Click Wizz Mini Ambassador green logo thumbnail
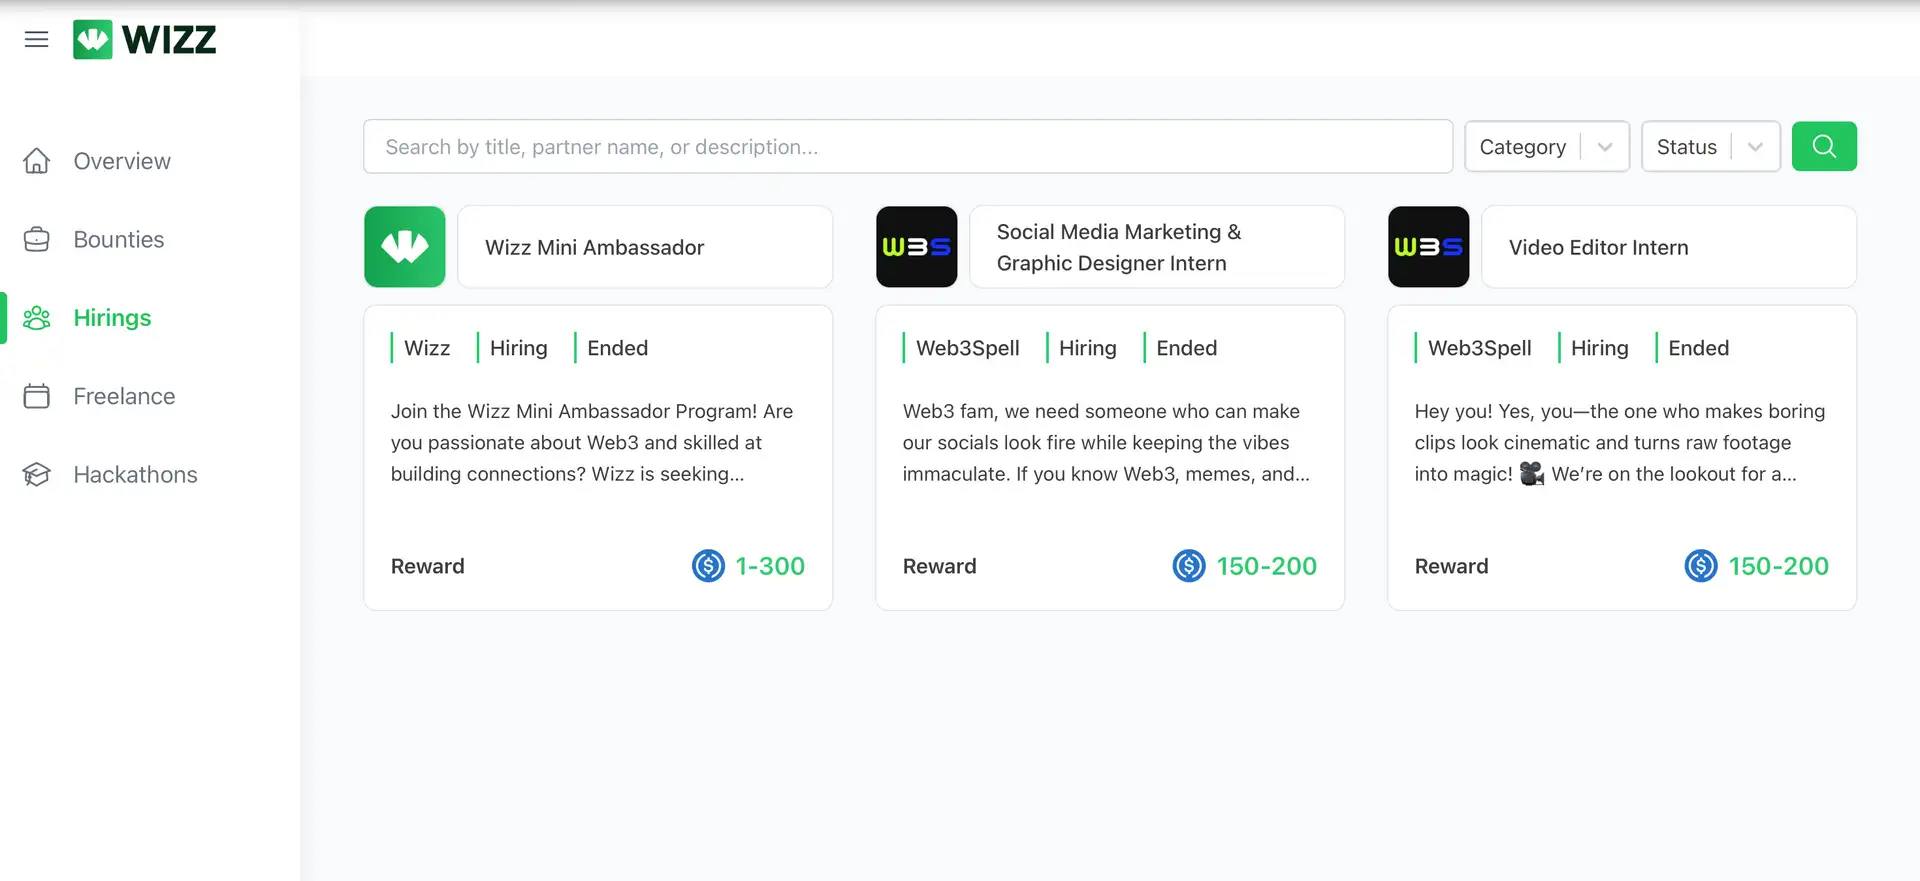 click(x=405, y=247)
